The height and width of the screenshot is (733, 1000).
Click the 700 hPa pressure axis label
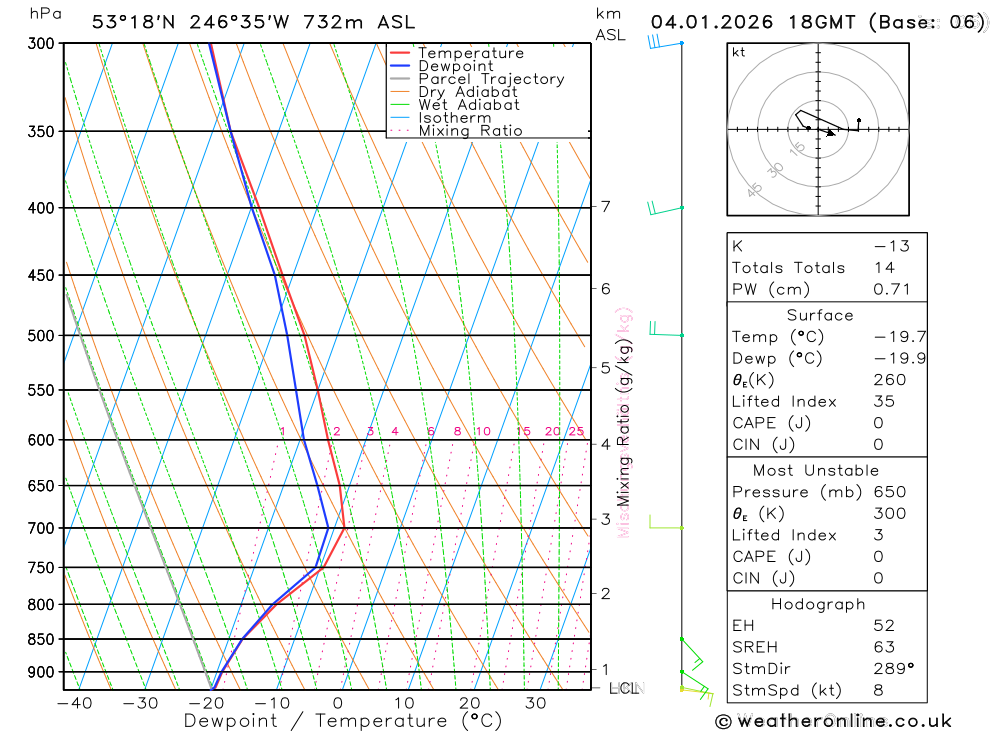[x=41, y=528]
